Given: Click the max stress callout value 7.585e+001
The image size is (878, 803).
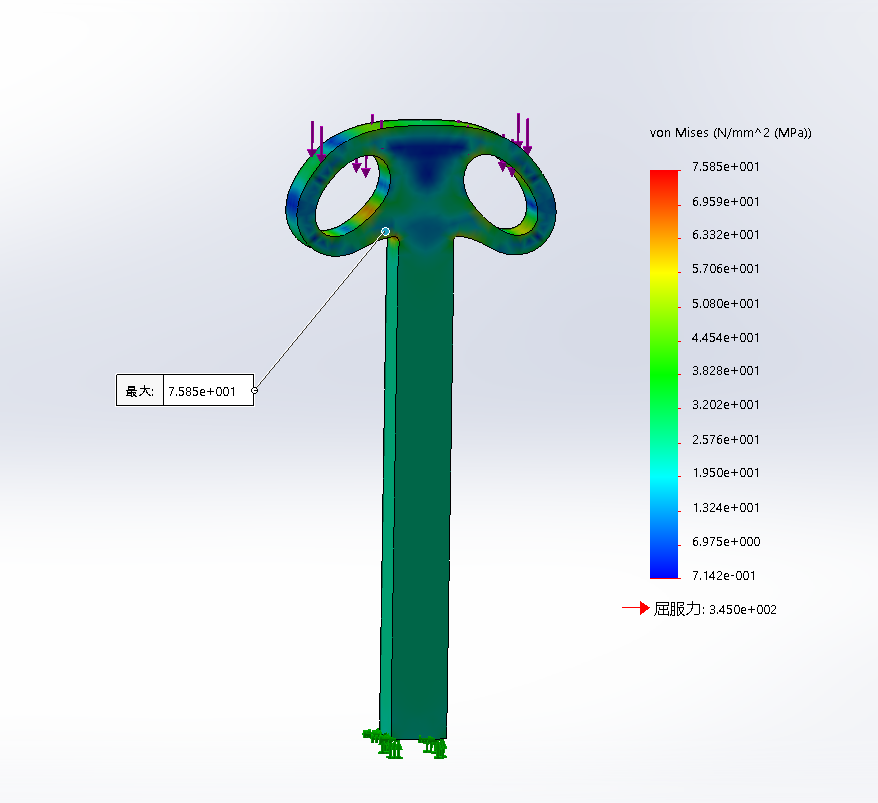Looking at the screenshot, I should (x=202, y=391).
